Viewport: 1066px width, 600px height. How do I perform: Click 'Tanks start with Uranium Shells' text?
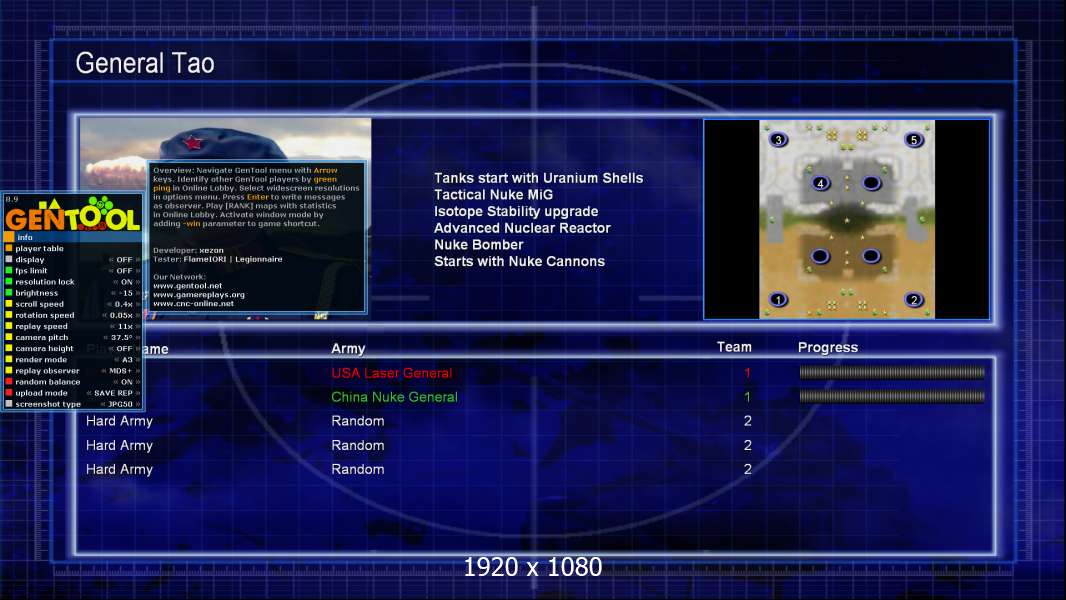(x=538, y=178)
